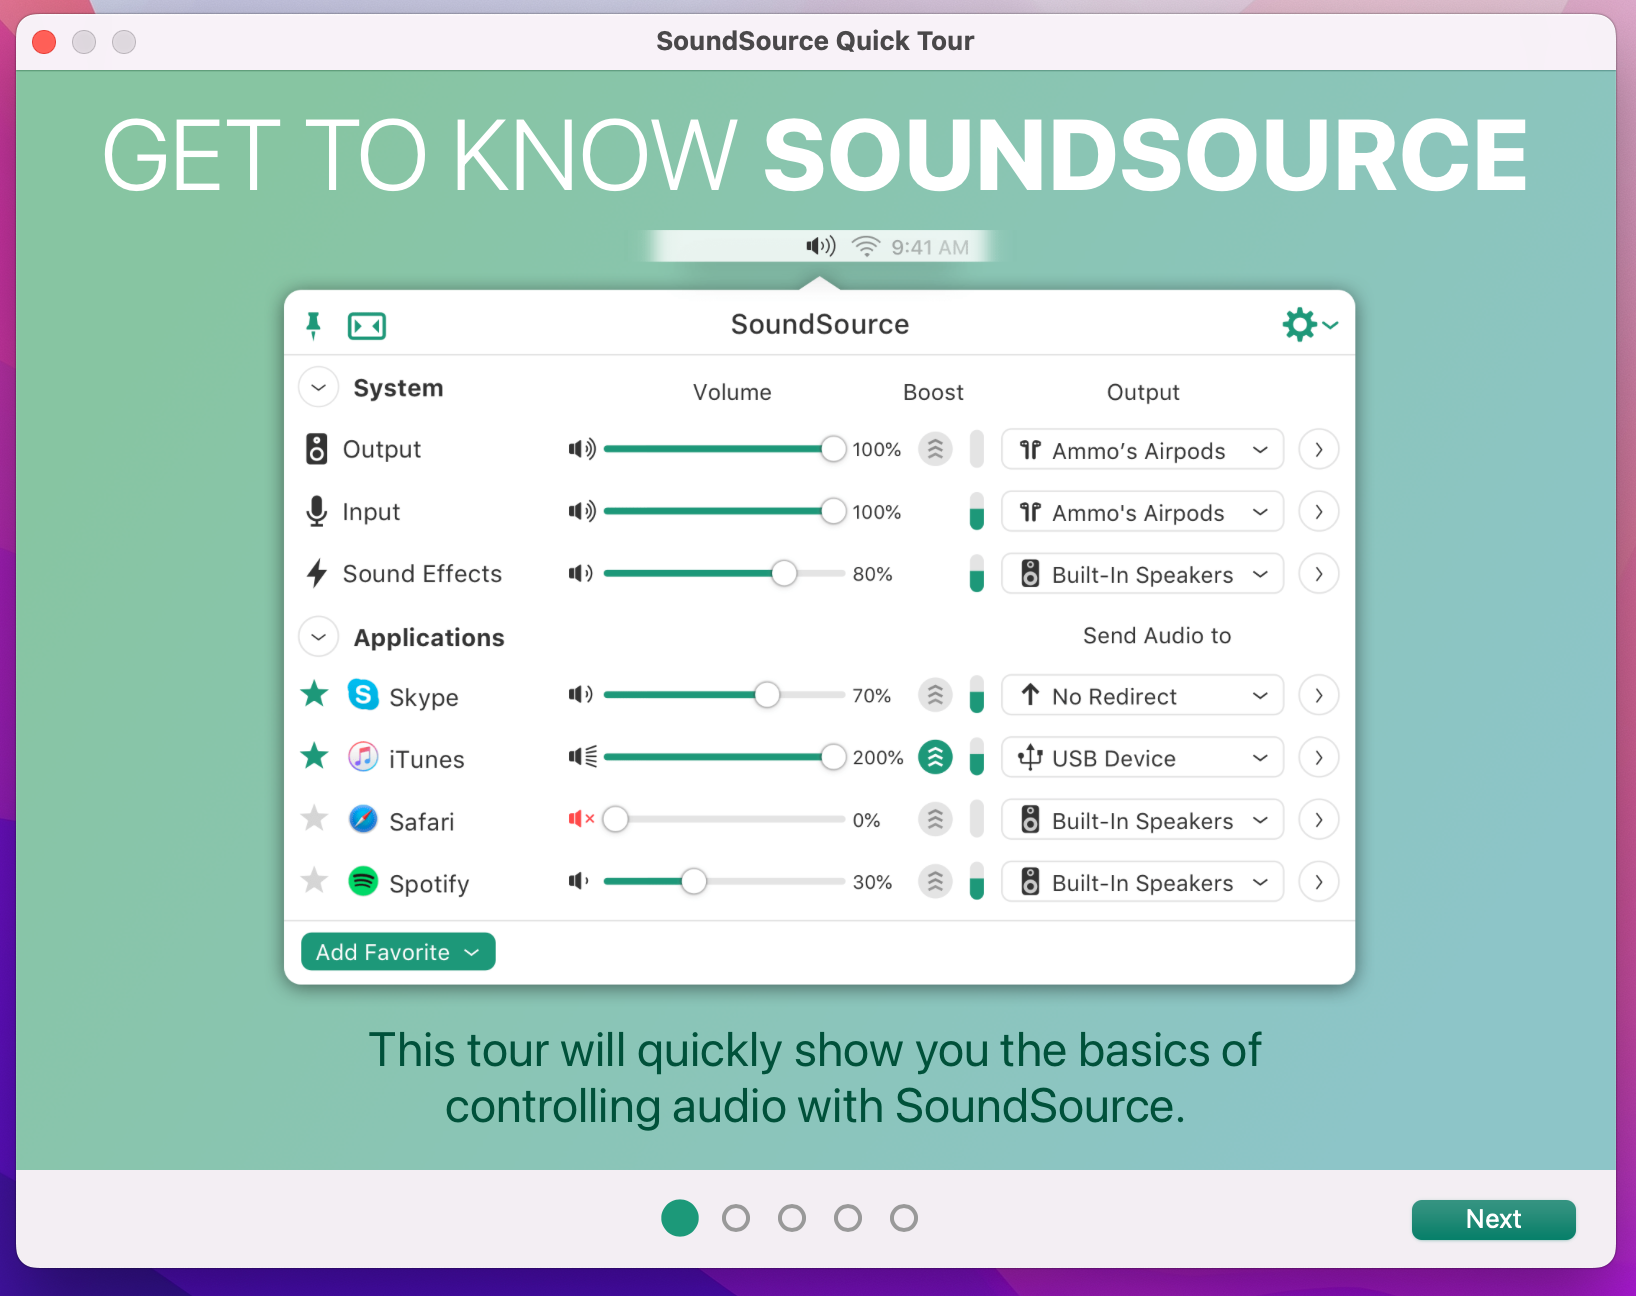
Task: Toggle Boost for Safari
Action: (935, 819)
